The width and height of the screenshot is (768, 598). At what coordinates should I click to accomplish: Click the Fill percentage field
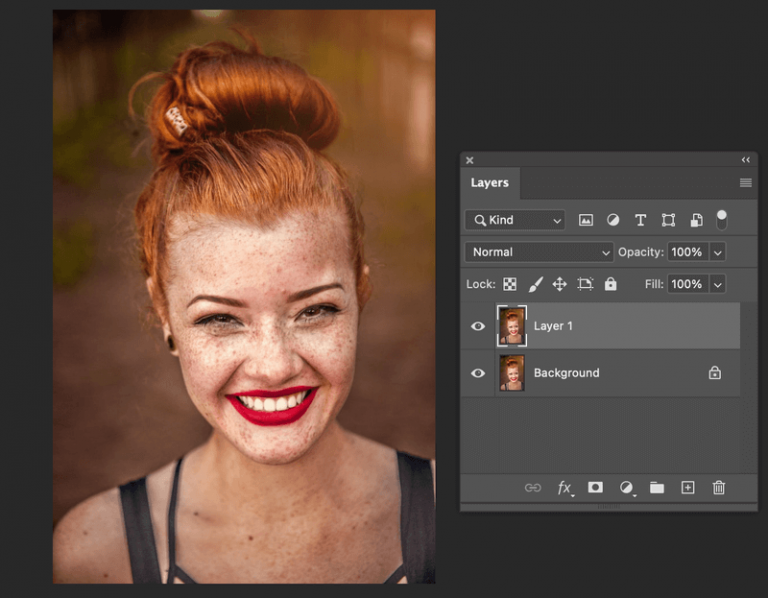[687, 284]
